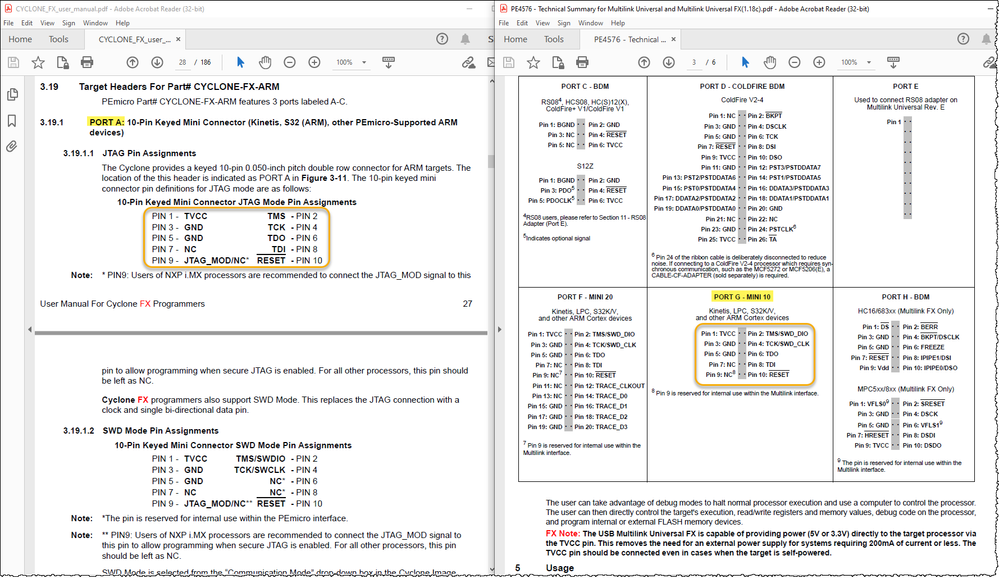Switch to Home tab in CYCLONE window
999x578 pixels.
20,39
